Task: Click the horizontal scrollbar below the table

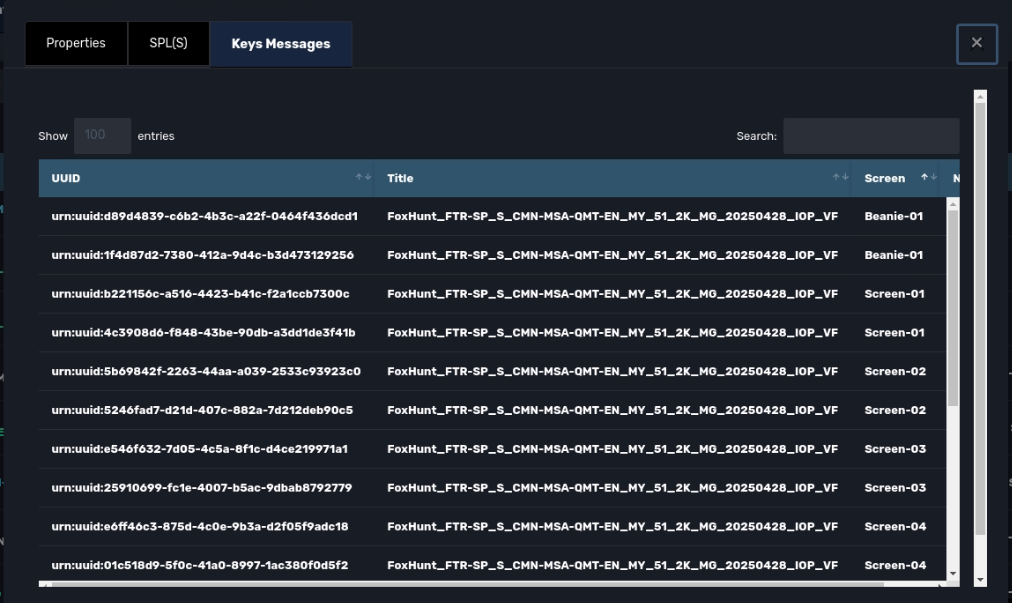Action: click(400, 583)
